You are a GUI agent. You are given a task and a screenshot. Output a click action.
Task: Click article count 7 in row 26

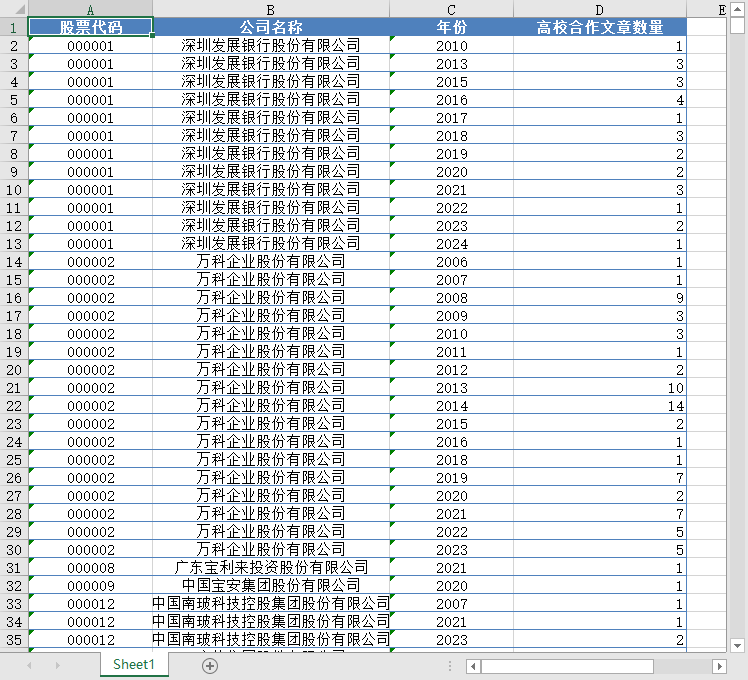point(600,478)
